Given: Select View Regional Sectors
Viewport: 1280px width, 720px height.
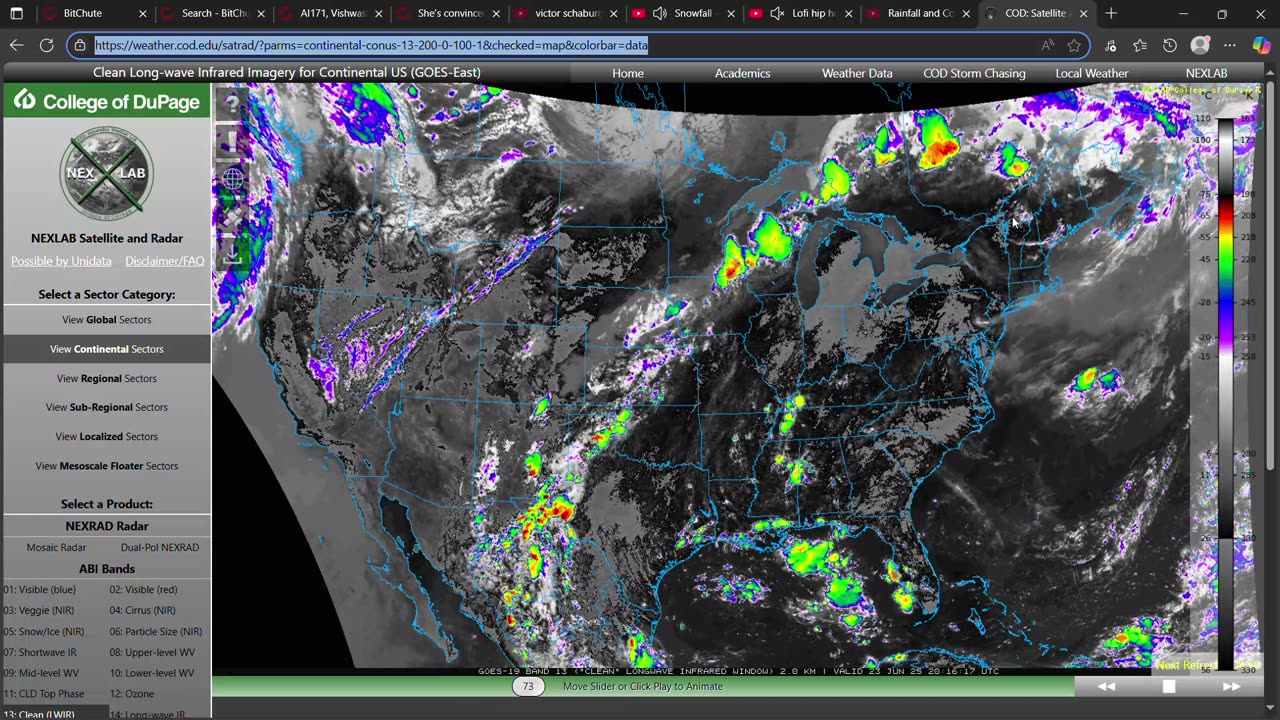Looking at the screenshot, I should pyautogui.click(x=107, y=378).
